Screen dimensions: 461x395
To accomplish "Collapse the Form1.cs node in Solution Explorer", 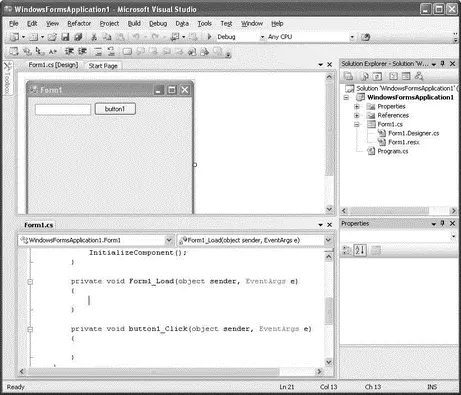I will [x=357, y=124].
